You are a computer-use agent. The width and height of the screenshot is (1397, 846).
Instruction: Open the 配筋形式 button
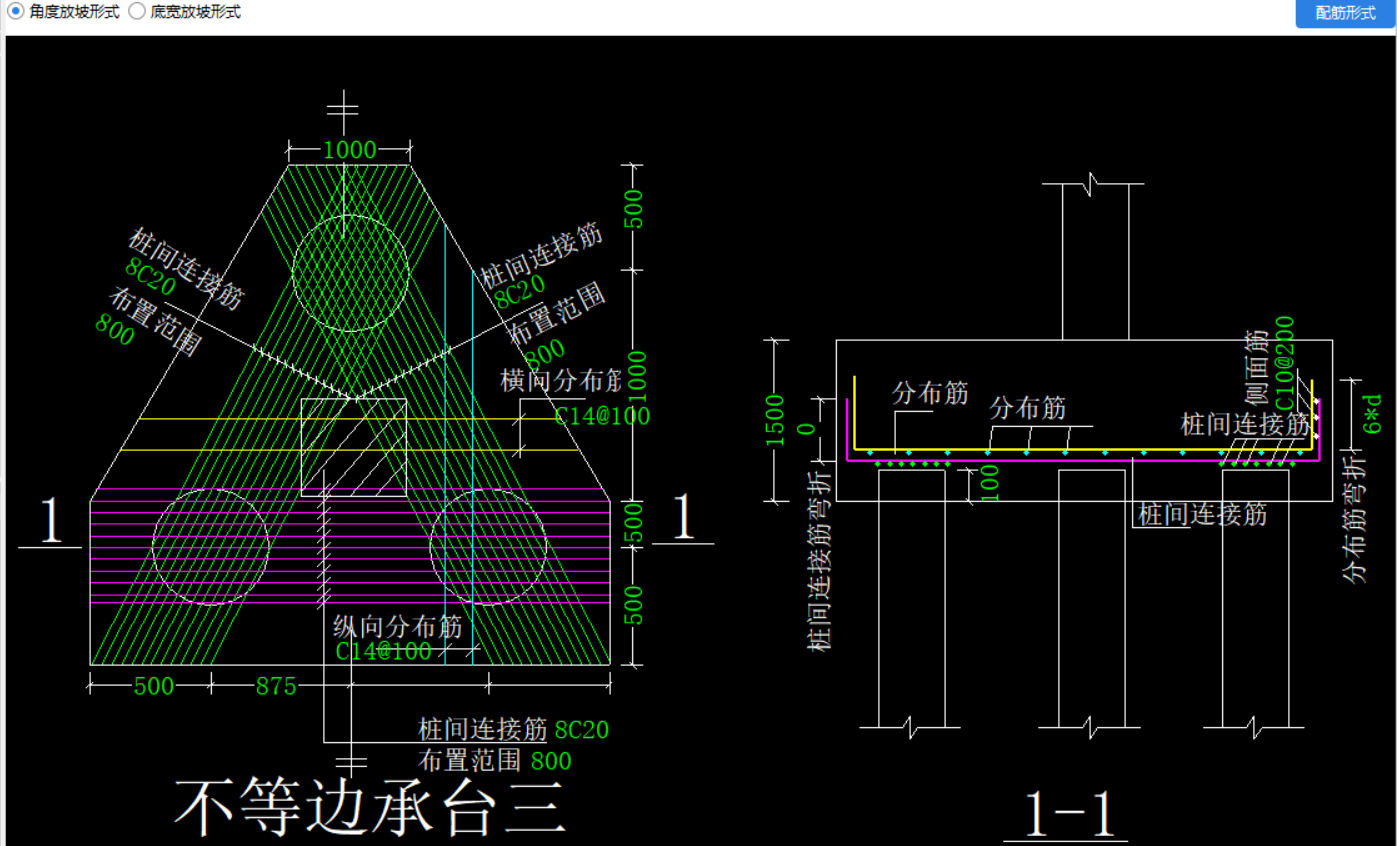click(1345, 13)
